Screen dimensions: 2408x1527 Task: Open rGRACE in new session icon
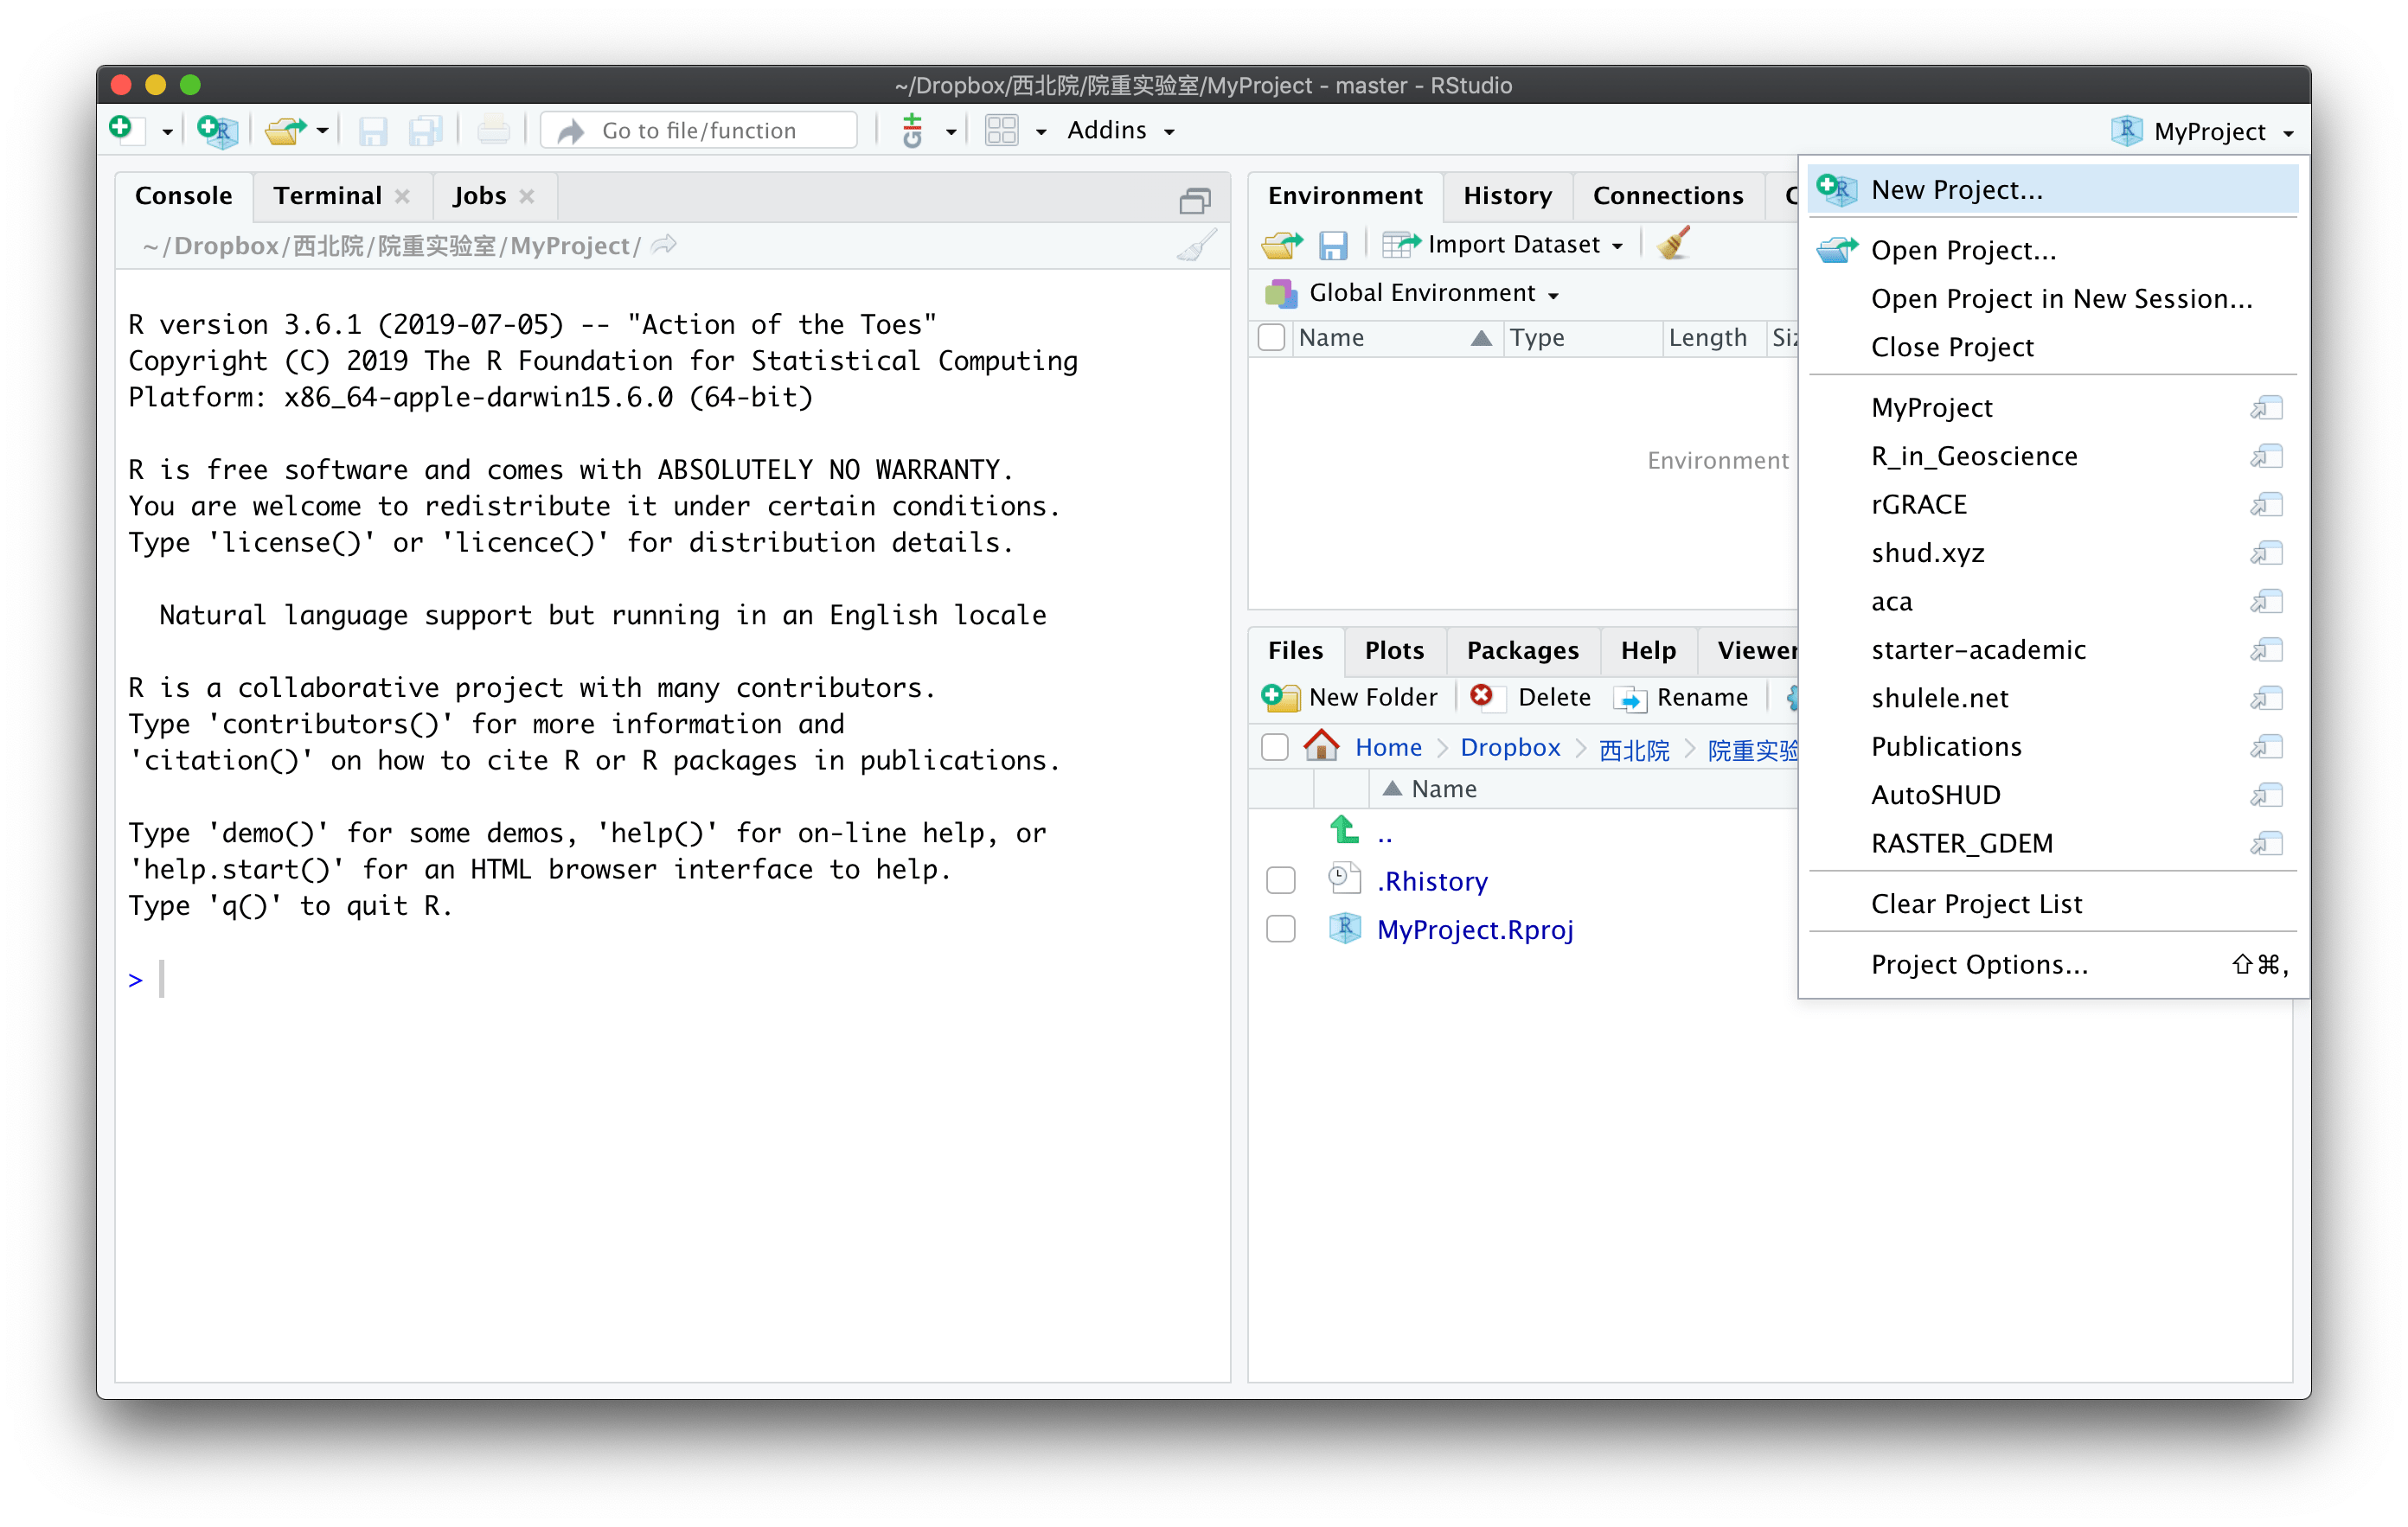coord(2266,504)
